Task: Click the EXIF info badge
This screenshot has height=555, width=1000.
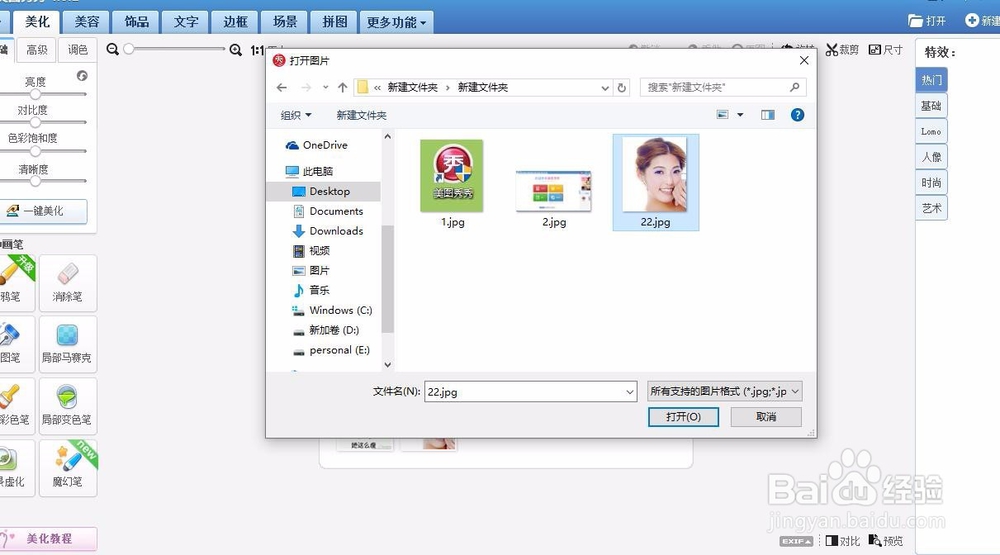Action: point(797,541)
